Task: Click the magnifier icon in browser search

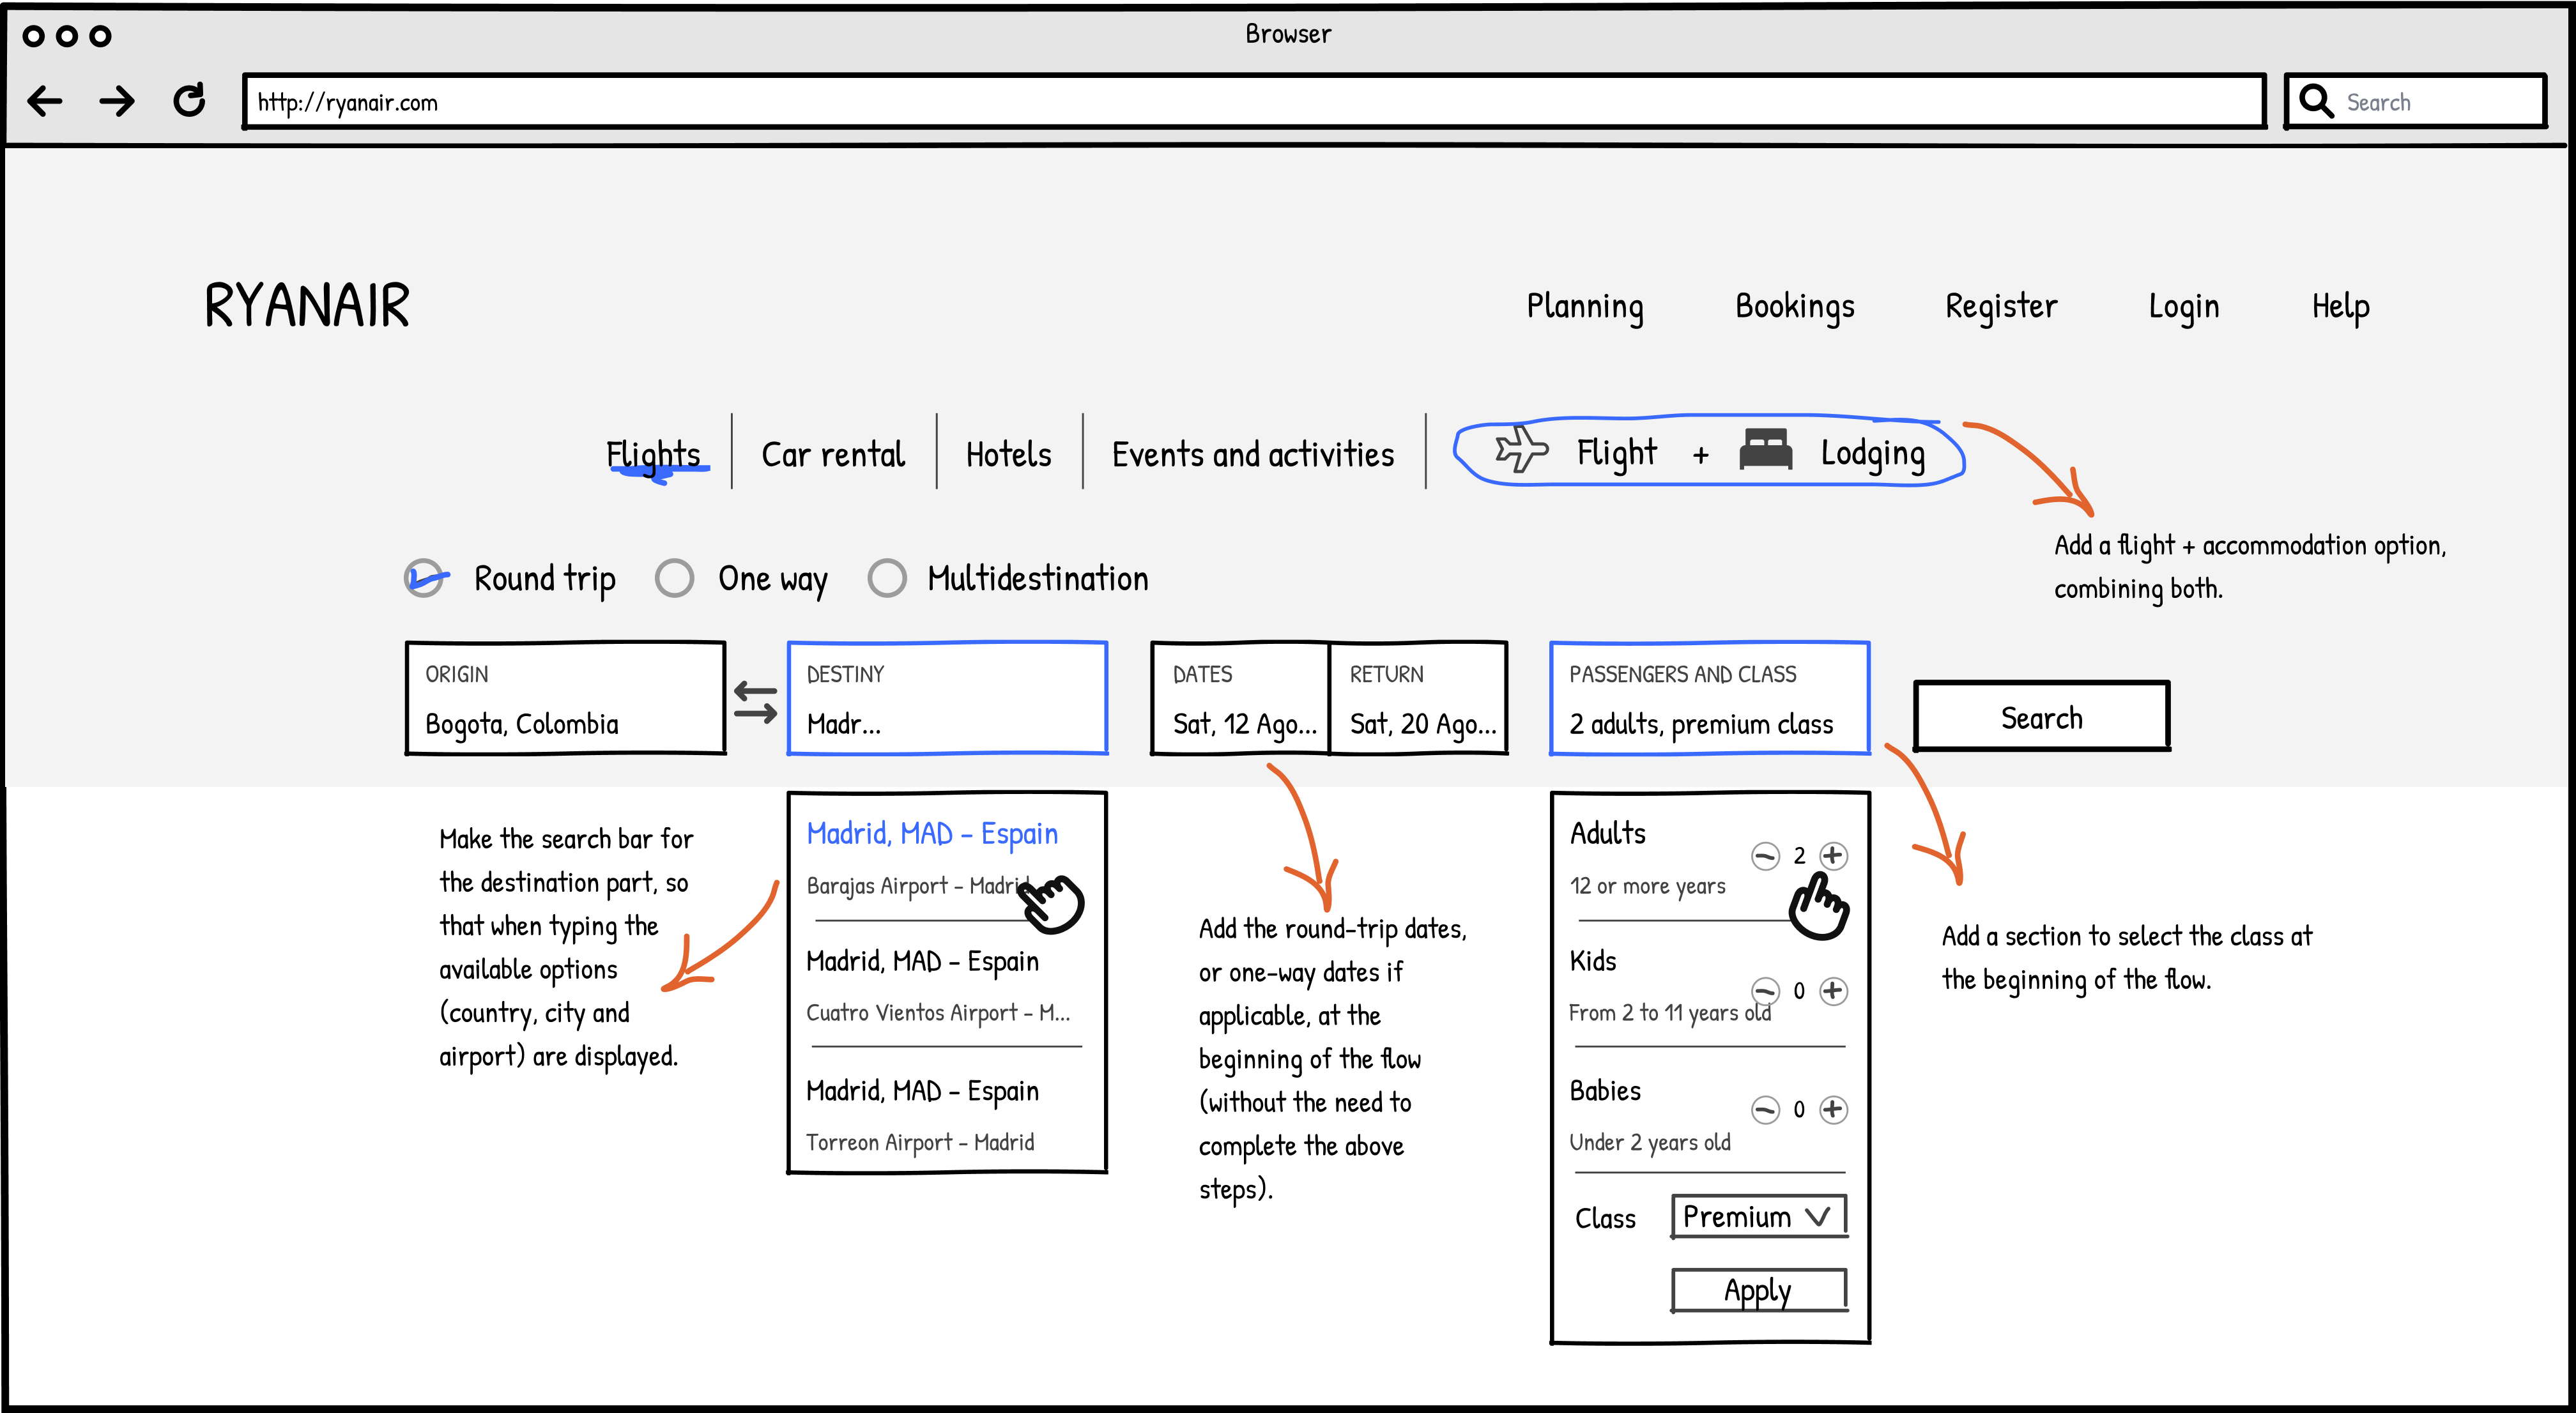Action: (x=2316, y=101)
